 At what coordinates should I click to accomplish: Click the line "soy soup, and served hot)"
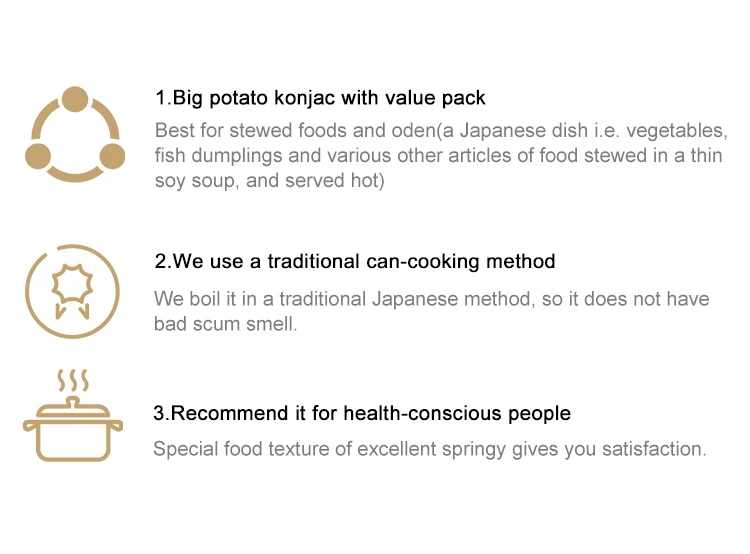coord(269,181)
